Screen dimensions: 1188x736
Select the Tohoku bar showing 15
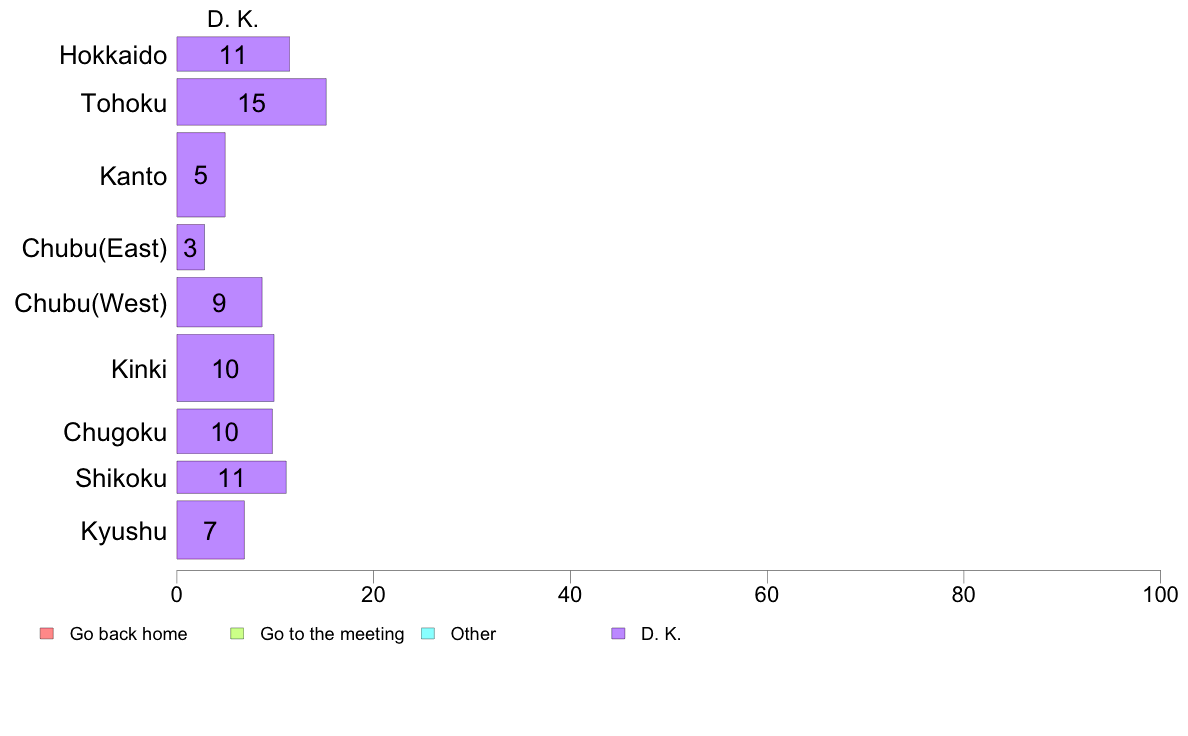pos(252,102)
